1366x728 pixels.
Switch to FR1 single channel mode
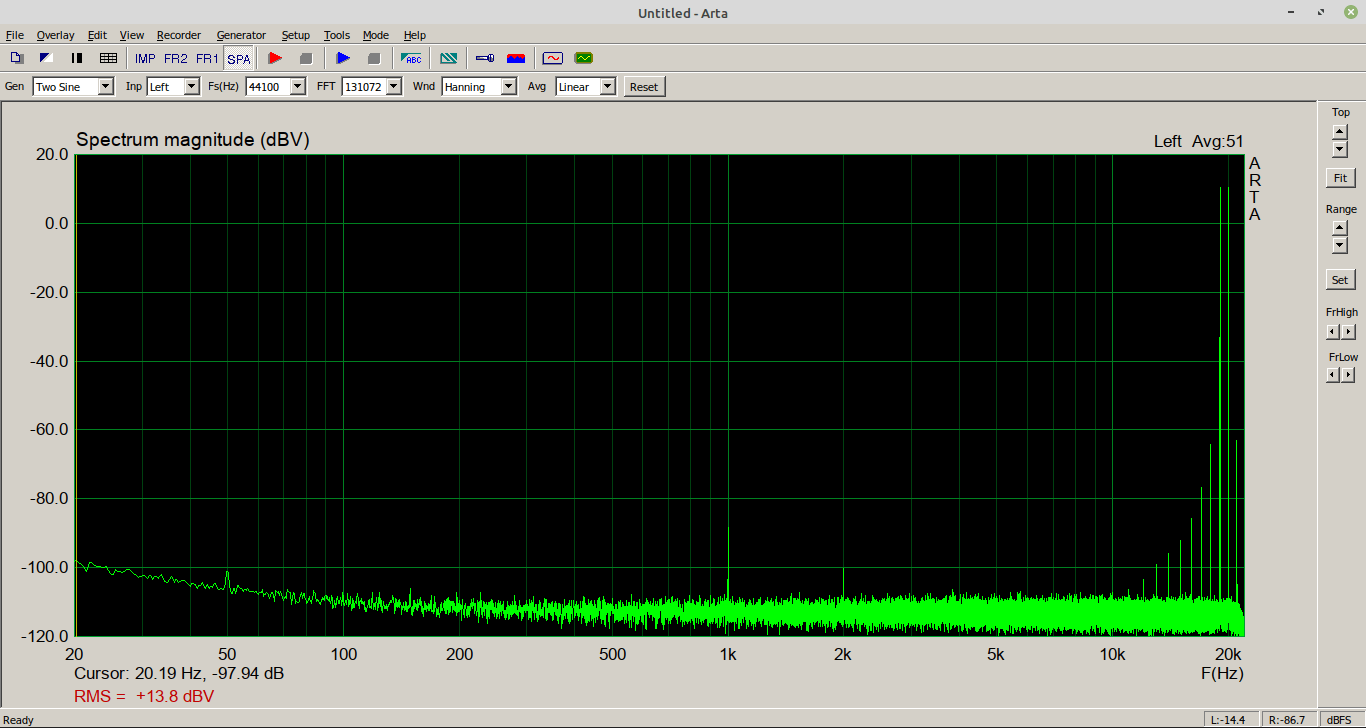207,58
